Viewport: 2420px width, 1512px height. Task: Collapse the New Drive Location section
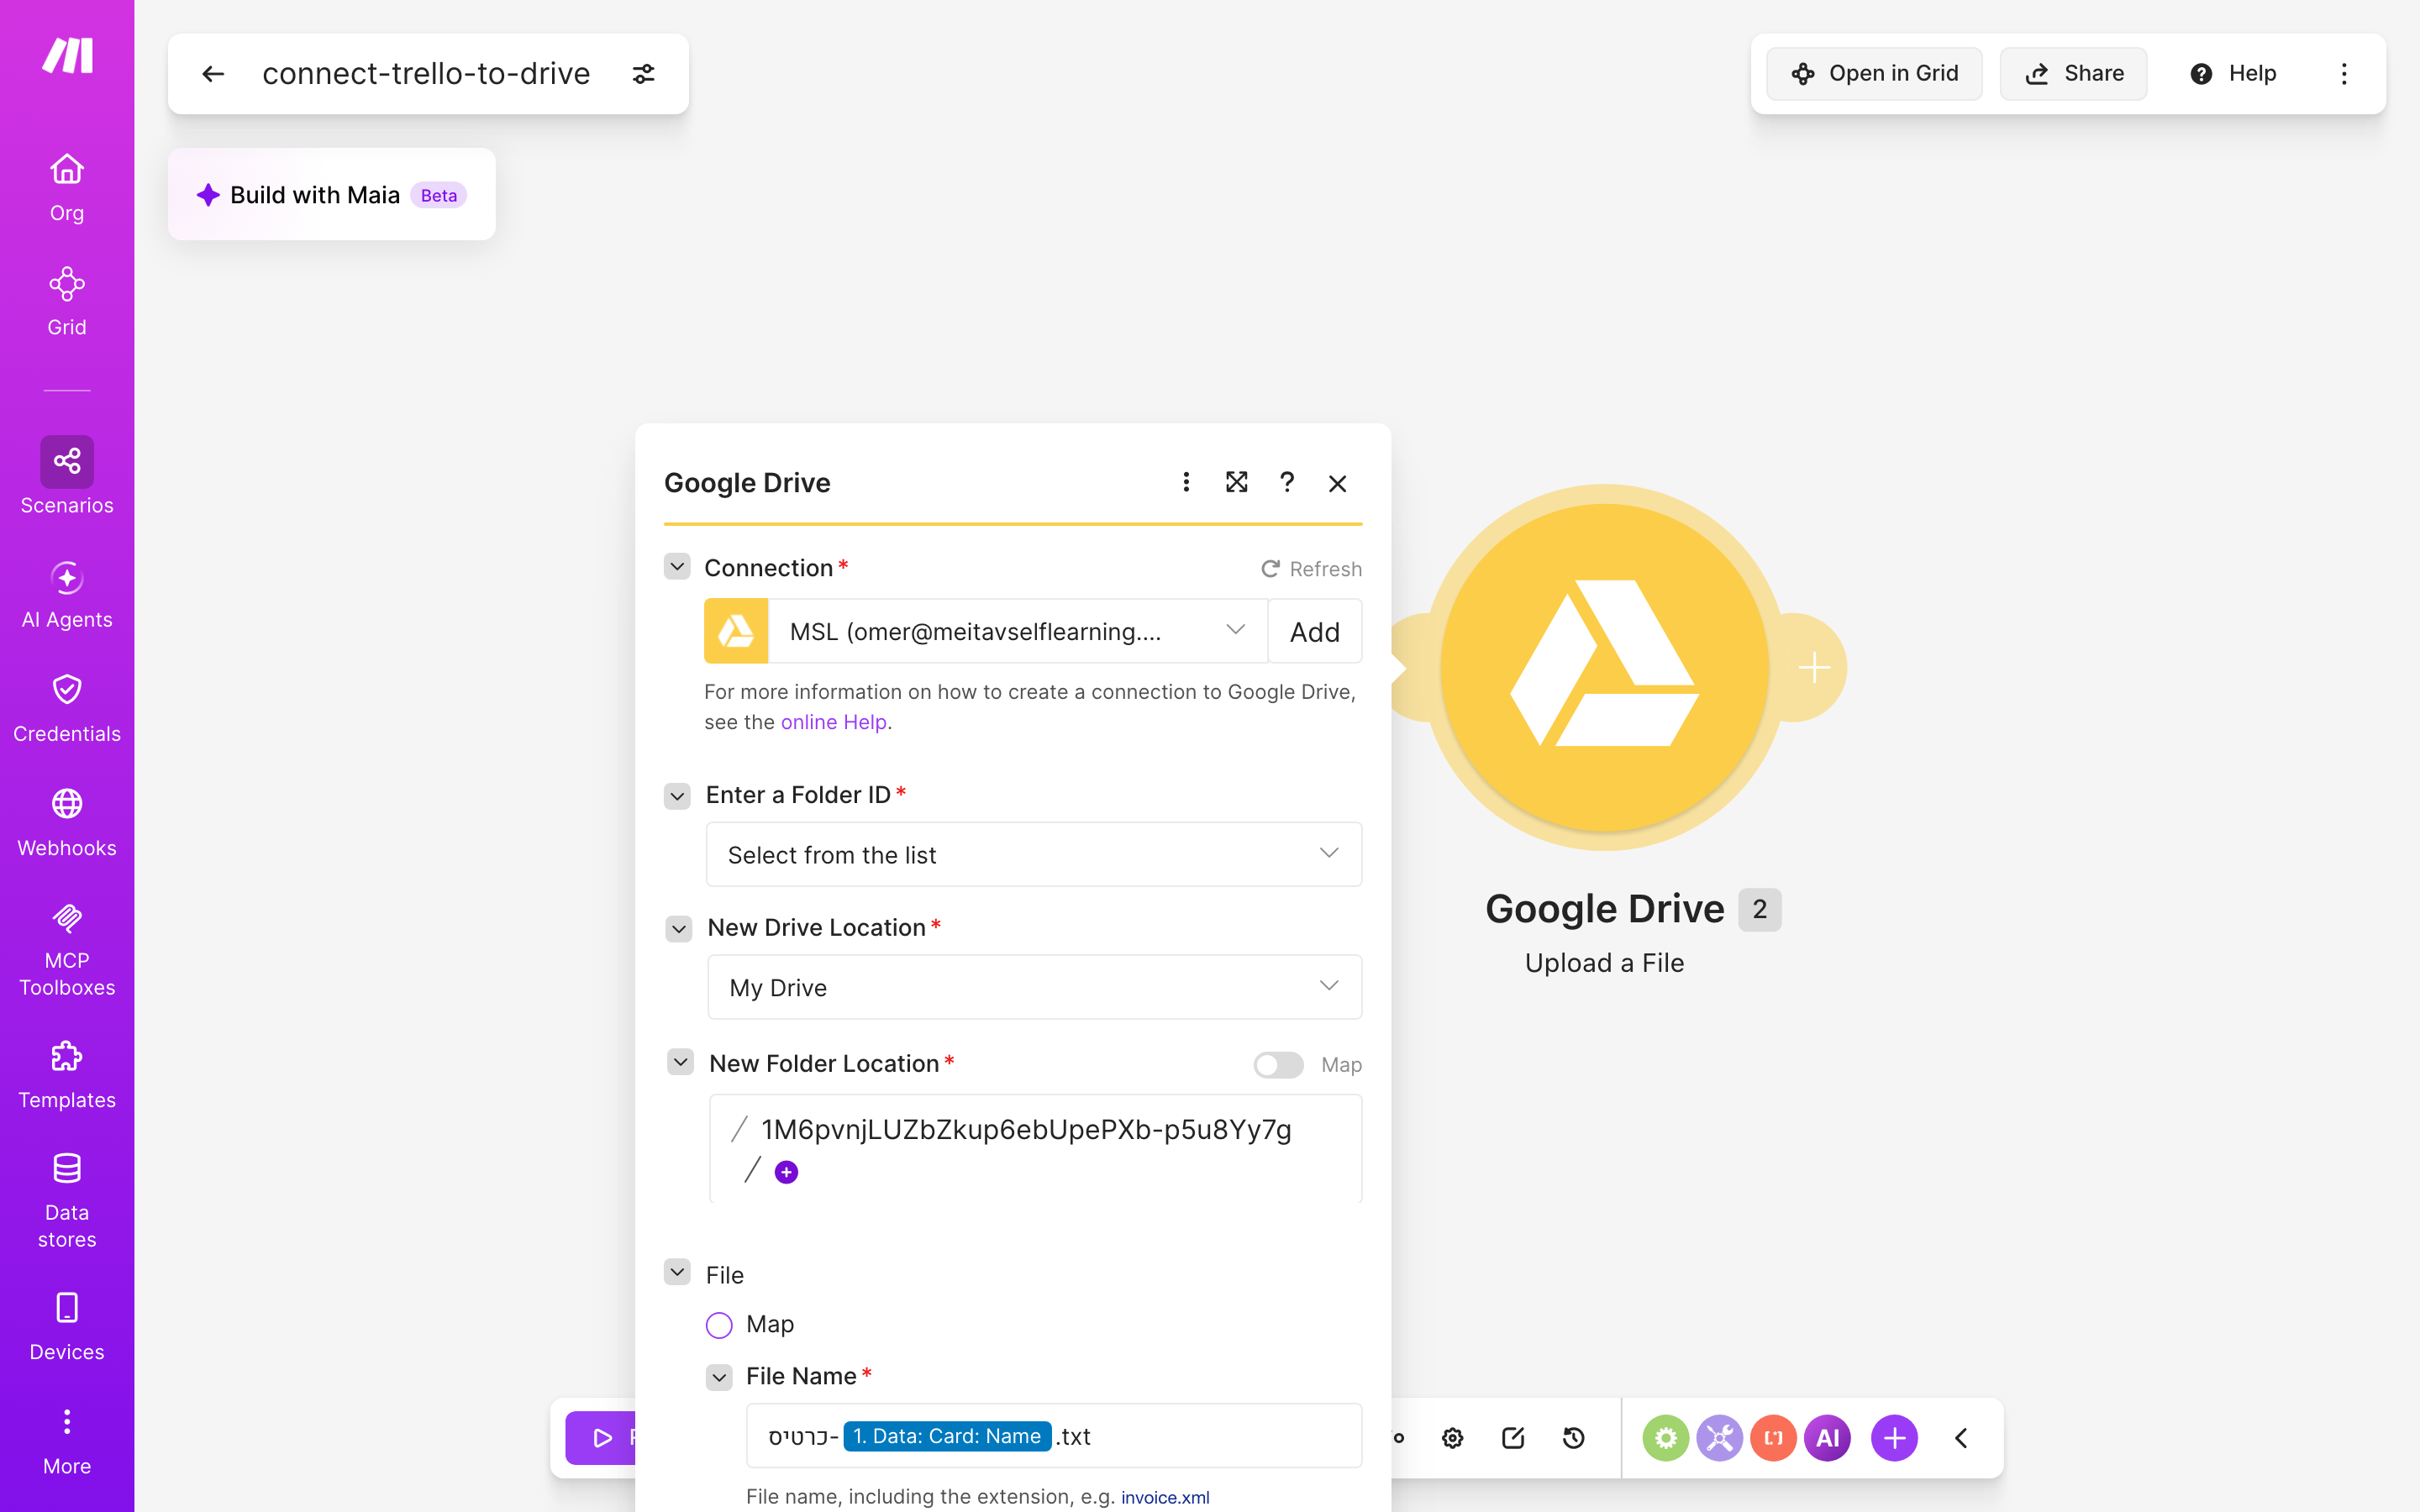(679, 928)
